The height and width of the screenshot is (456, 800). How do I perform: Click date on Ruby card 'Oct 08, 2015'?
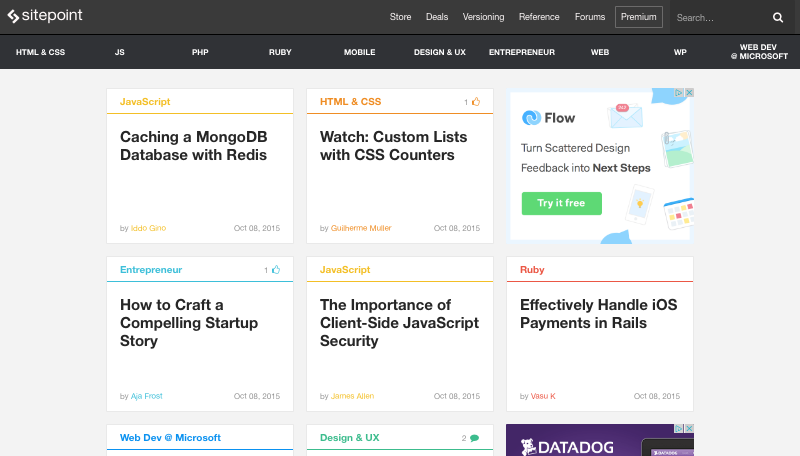pyautogui.click(x=657, y=396)
